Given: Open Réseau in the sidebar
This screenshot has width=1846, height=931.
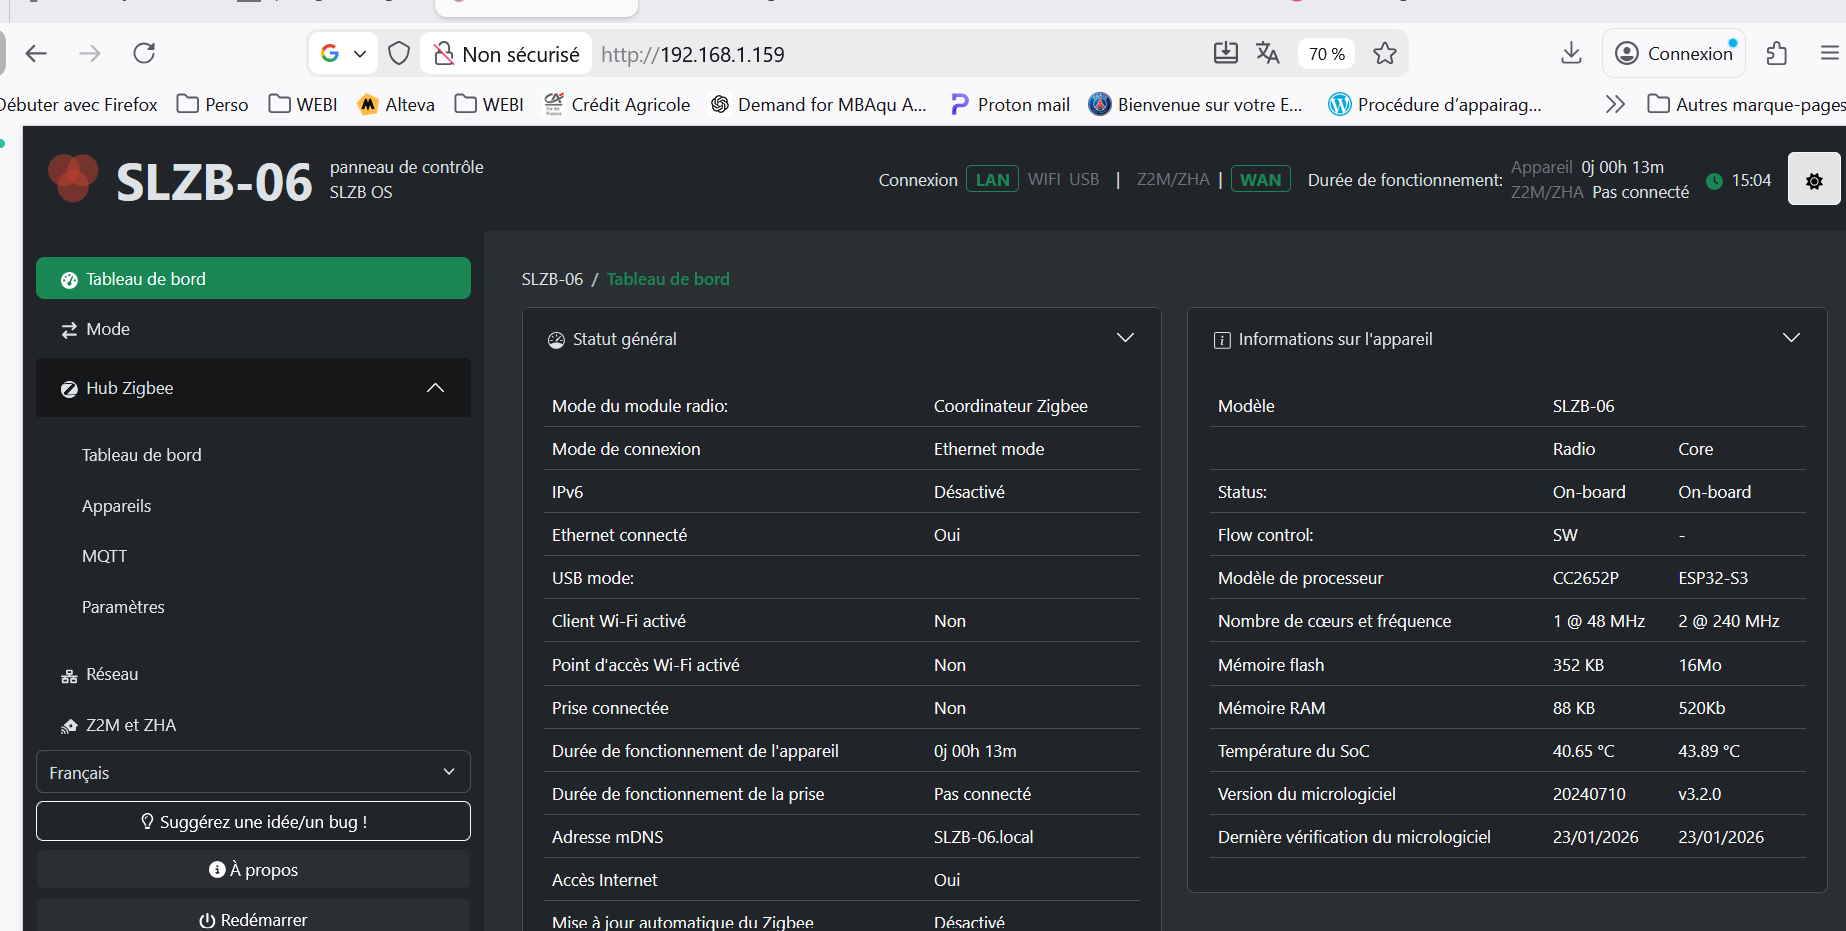Looking at the screenshot, I should [x=112, y=675].
